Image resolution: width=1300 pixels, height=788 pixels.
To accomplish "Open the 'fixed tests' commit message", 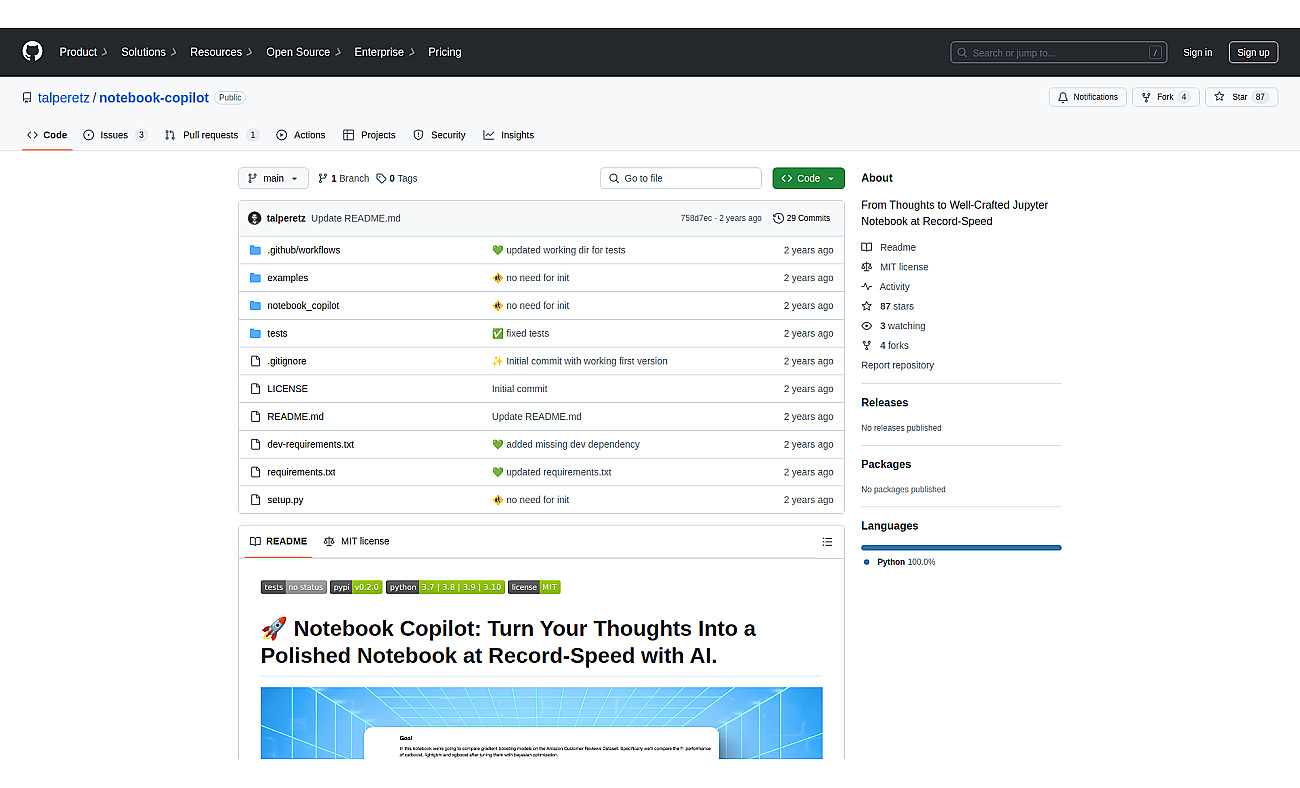I will coord(527,333).
